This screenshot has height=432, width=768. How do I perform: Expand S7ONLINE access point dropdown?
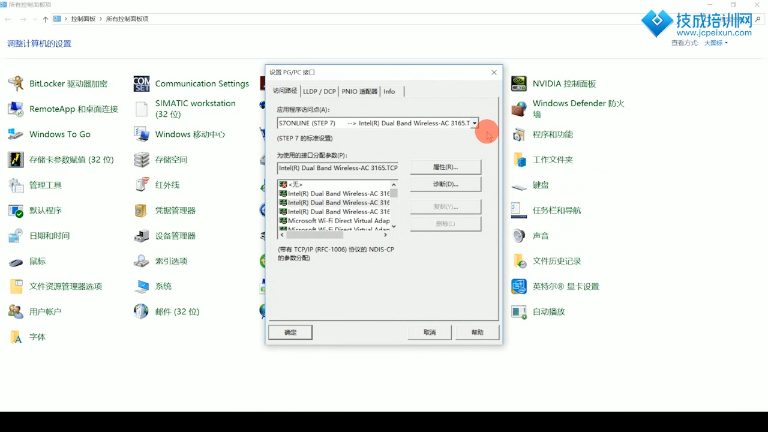point(474,123)
